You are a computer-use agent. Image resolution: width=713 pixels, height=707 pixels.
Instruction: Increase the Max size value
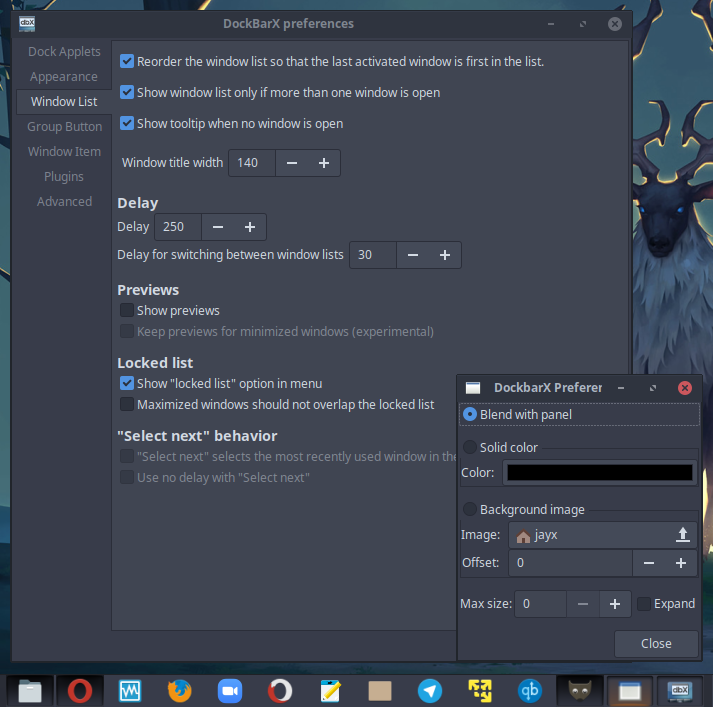(x=615, y=604)
